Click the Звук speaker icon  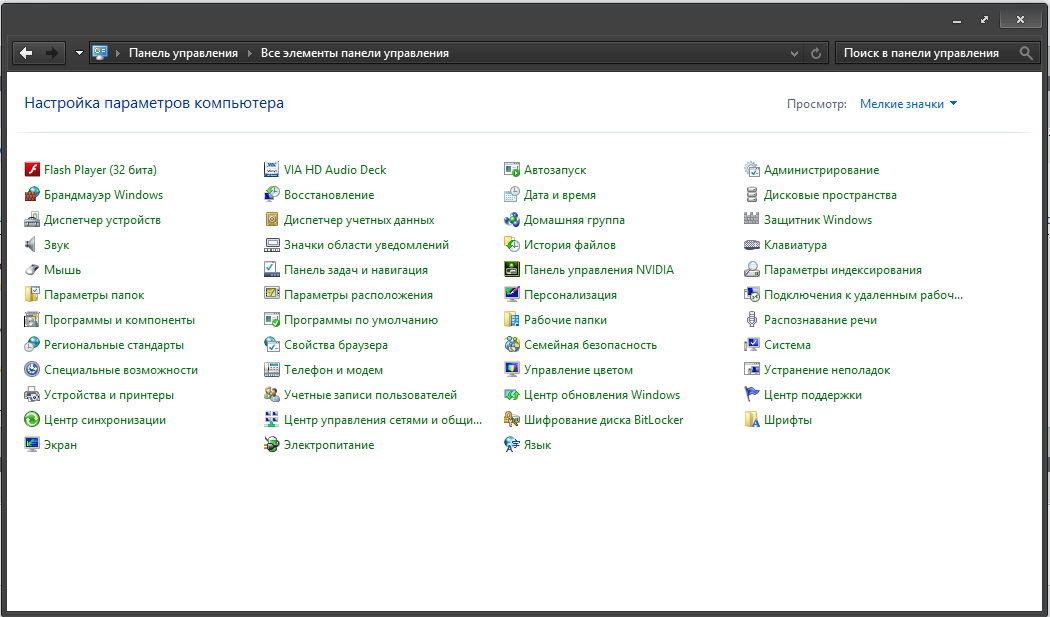tap(31, 245)
